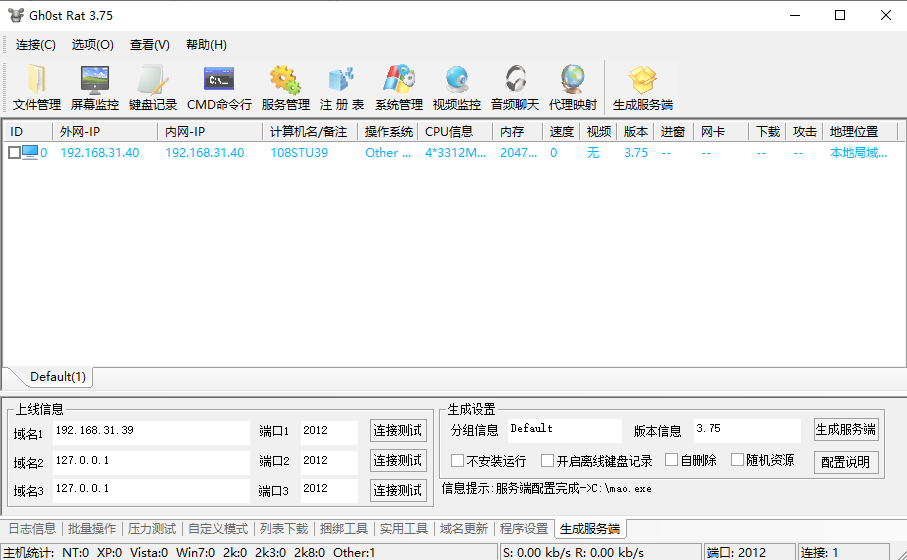Open the 代理映射 globe icon
The width and height of the screenshot is (907, 560).
572,87
